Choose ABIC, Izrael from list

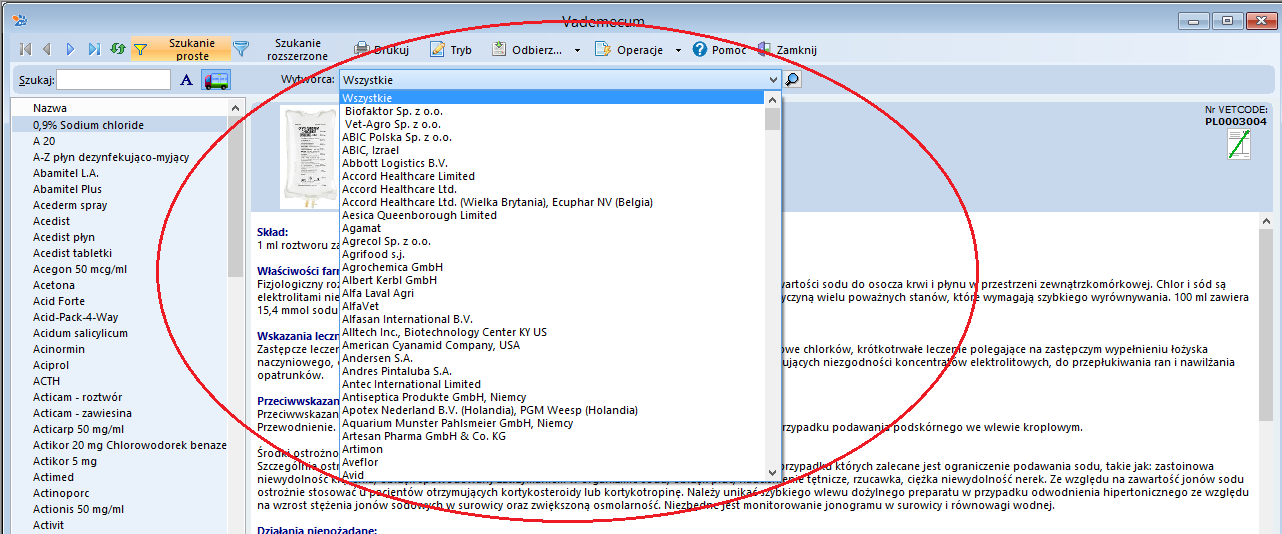[553, 150]
